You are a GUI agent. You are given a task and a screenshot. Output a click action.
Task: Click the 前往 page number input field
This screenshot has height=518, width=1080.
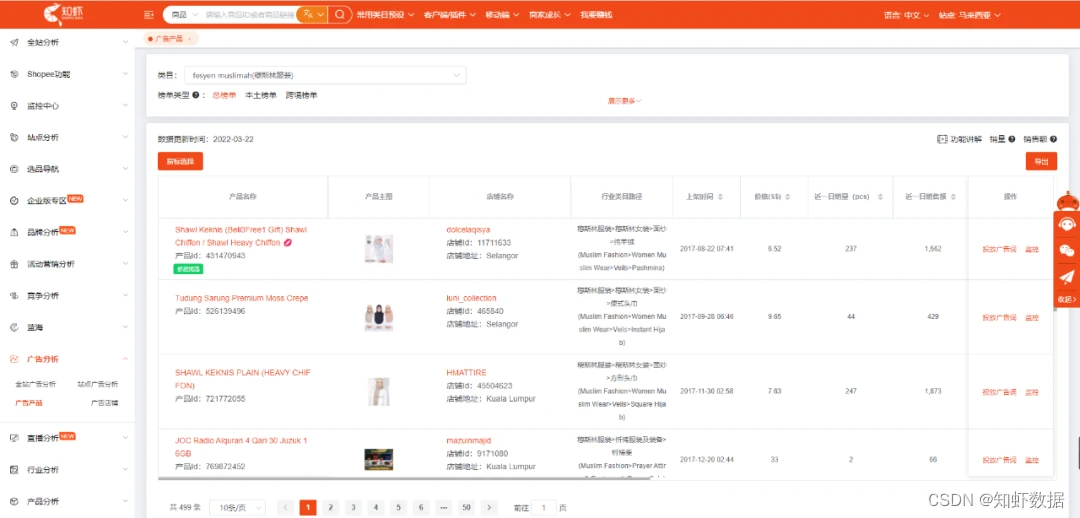point(544,508)
